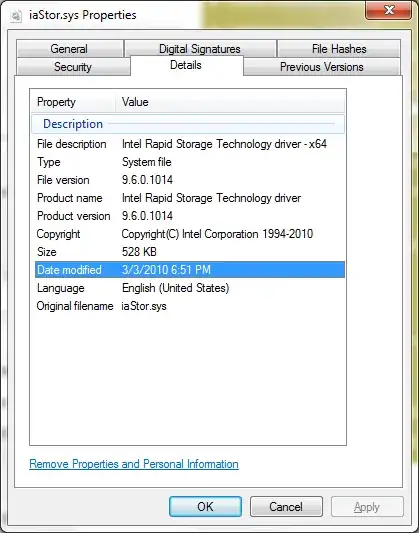Switch to the Security tab

click(x=73, y=67)
